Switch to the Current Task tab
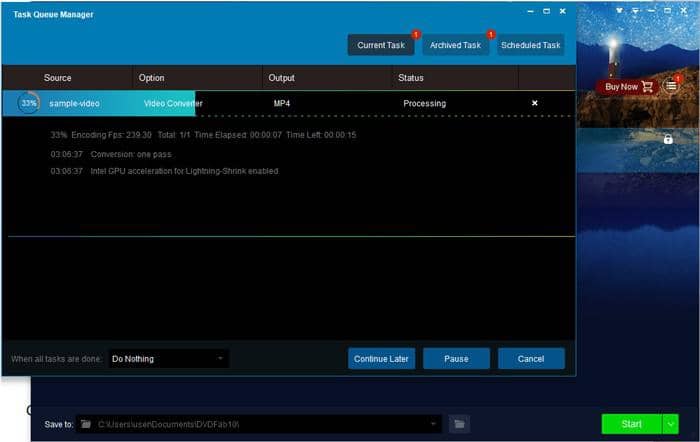The height and width of the screenshot is (442, 700). point(380,45)
